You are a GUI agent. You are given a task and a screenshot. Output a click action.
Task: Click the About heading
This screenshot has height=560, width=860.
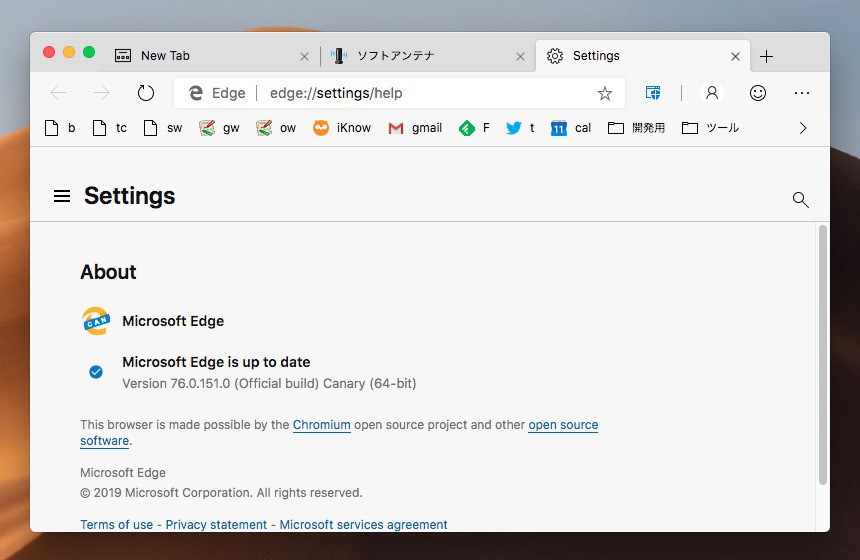[108, 272]
